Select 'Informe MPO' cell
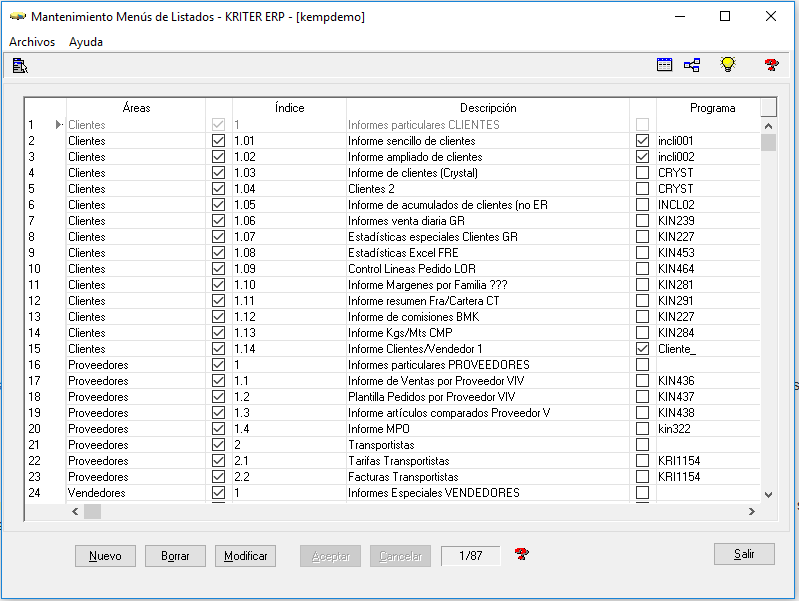 (488, 429)
